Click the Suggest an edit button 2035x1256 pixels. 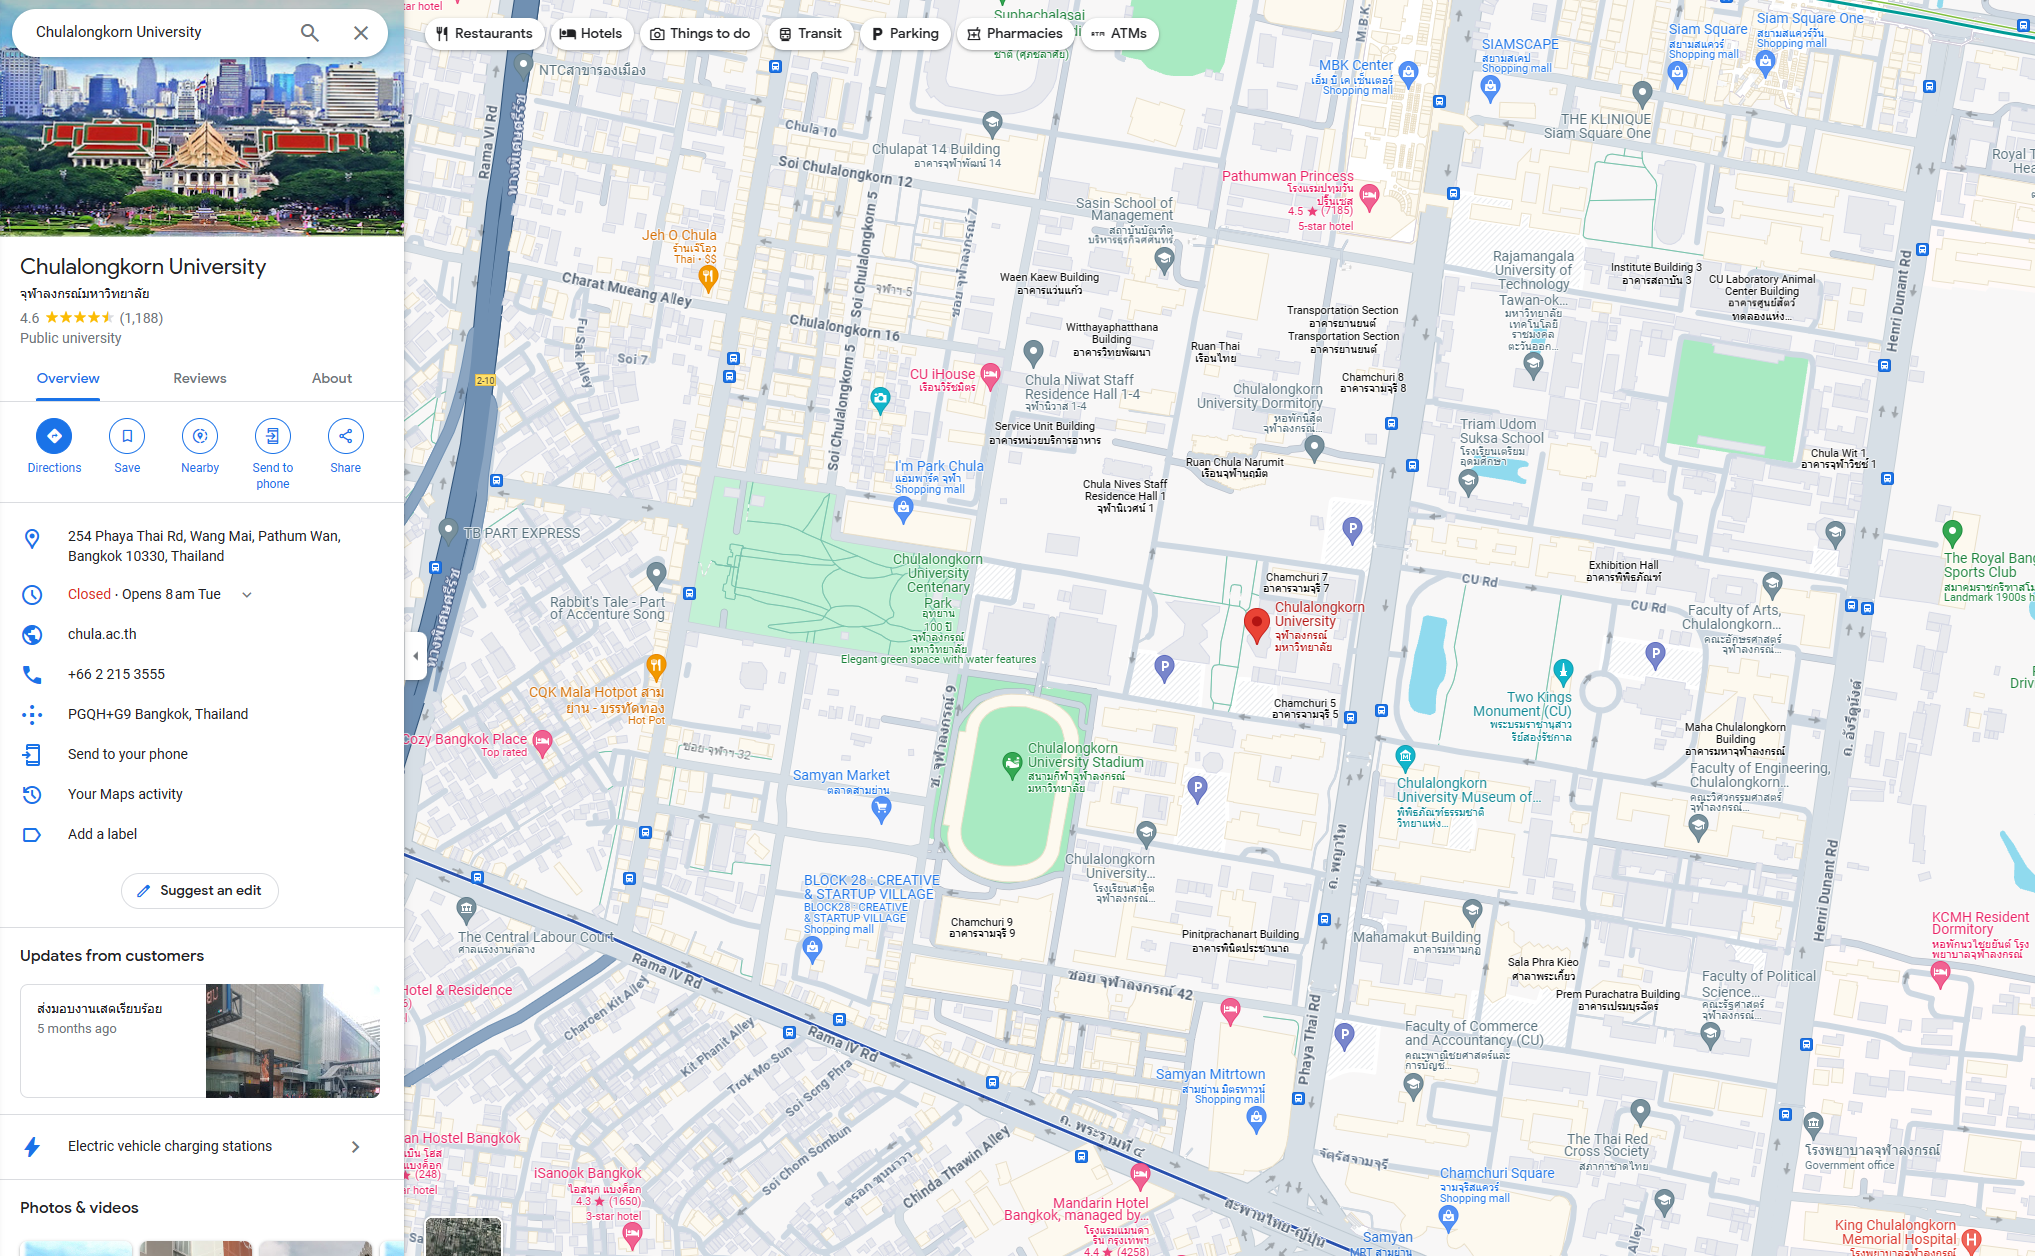coord(200,891)
